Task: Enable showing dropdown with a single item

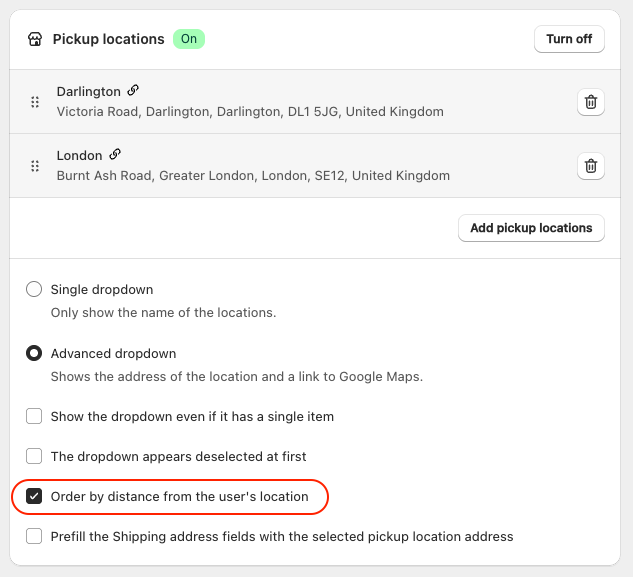Action: tap(34, 416)
